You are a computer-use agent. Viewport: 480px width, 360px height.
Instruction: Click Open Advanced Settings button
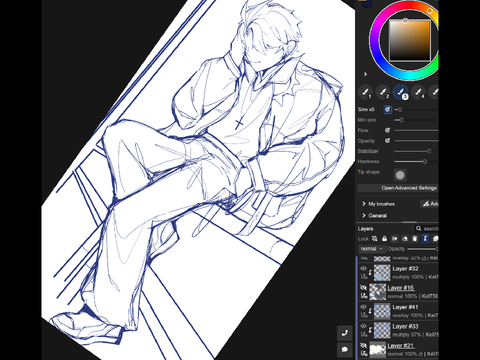pyautogui.click(x=398, y=188)
